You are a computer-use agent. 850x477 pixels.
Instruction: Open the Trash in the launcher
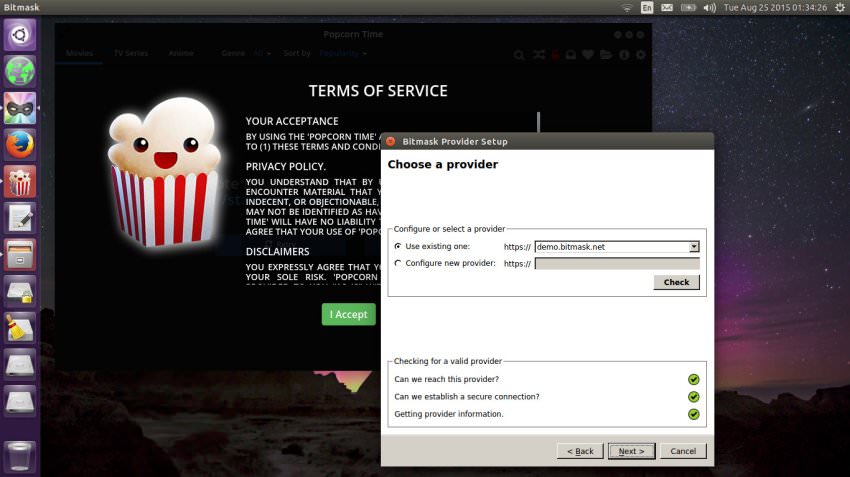(20, 456)
